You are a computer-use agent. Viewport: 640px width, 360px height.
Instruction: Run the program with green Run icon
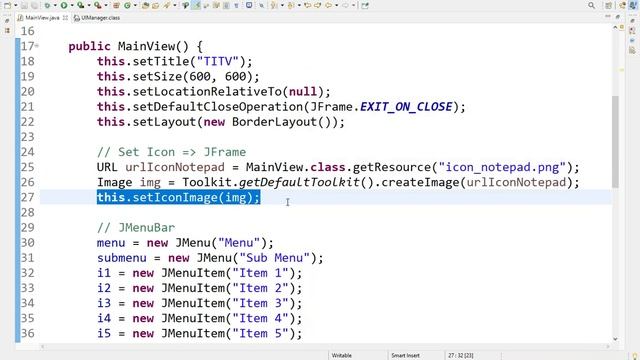[x=64, y=5]
